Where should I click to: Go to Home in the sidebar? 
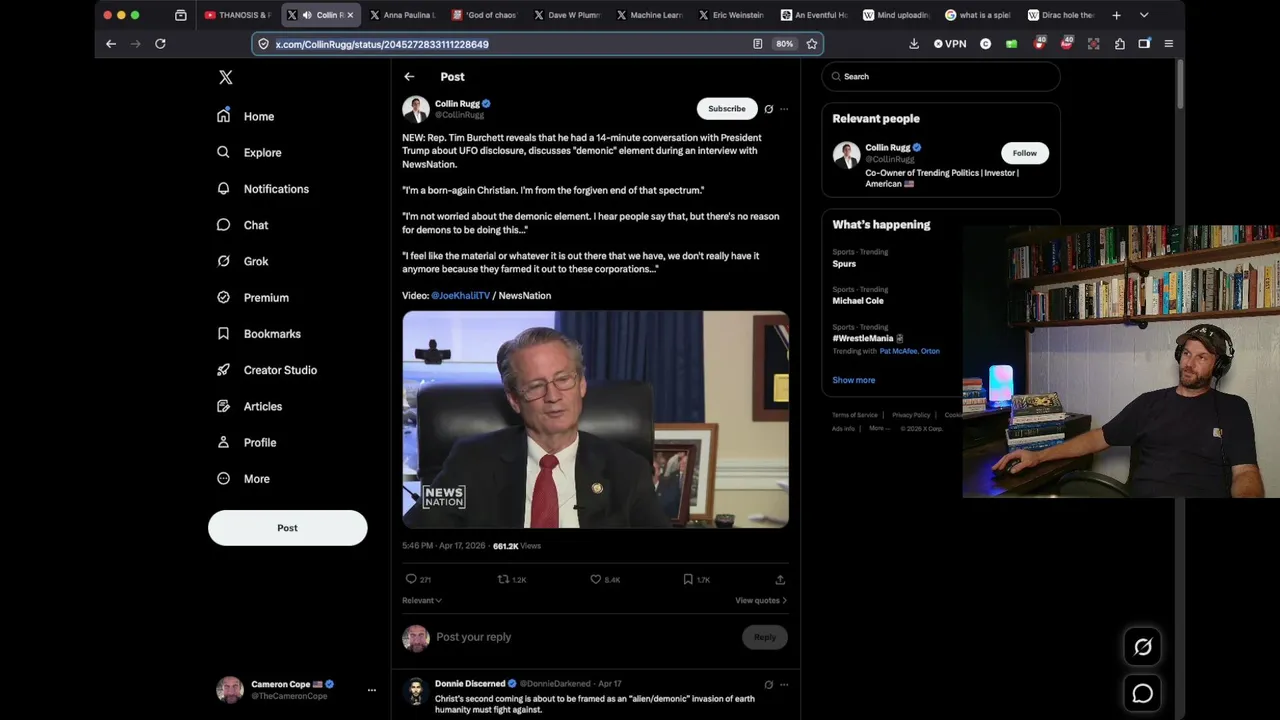click(x=246, y=116)
